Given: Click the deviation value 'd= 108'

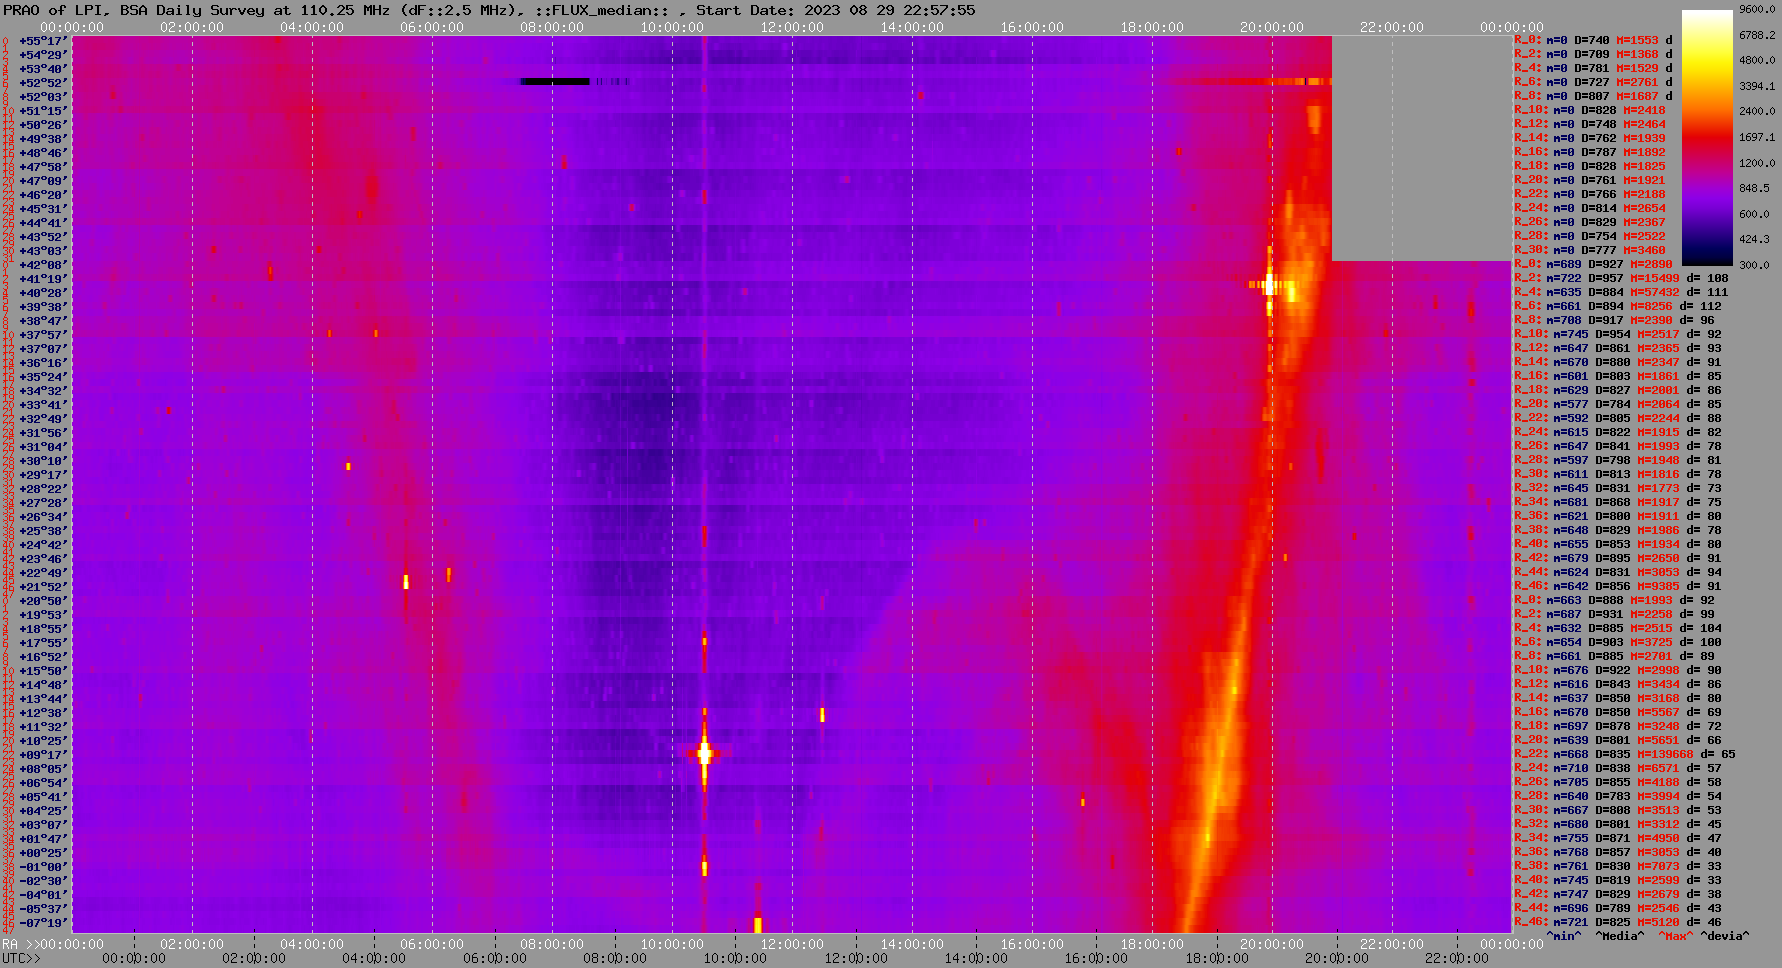Looking at the screenshot, I should [x=1708, y=279].
